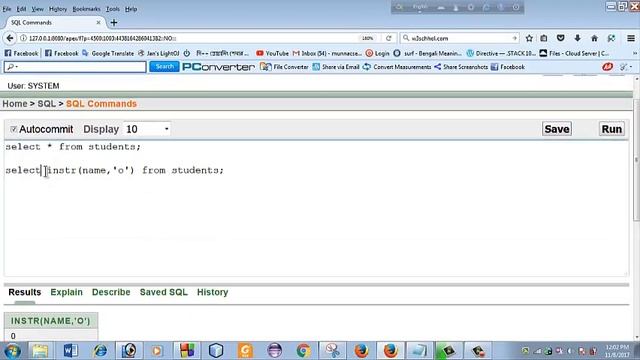Open the Login bookmark

point(378,53)
